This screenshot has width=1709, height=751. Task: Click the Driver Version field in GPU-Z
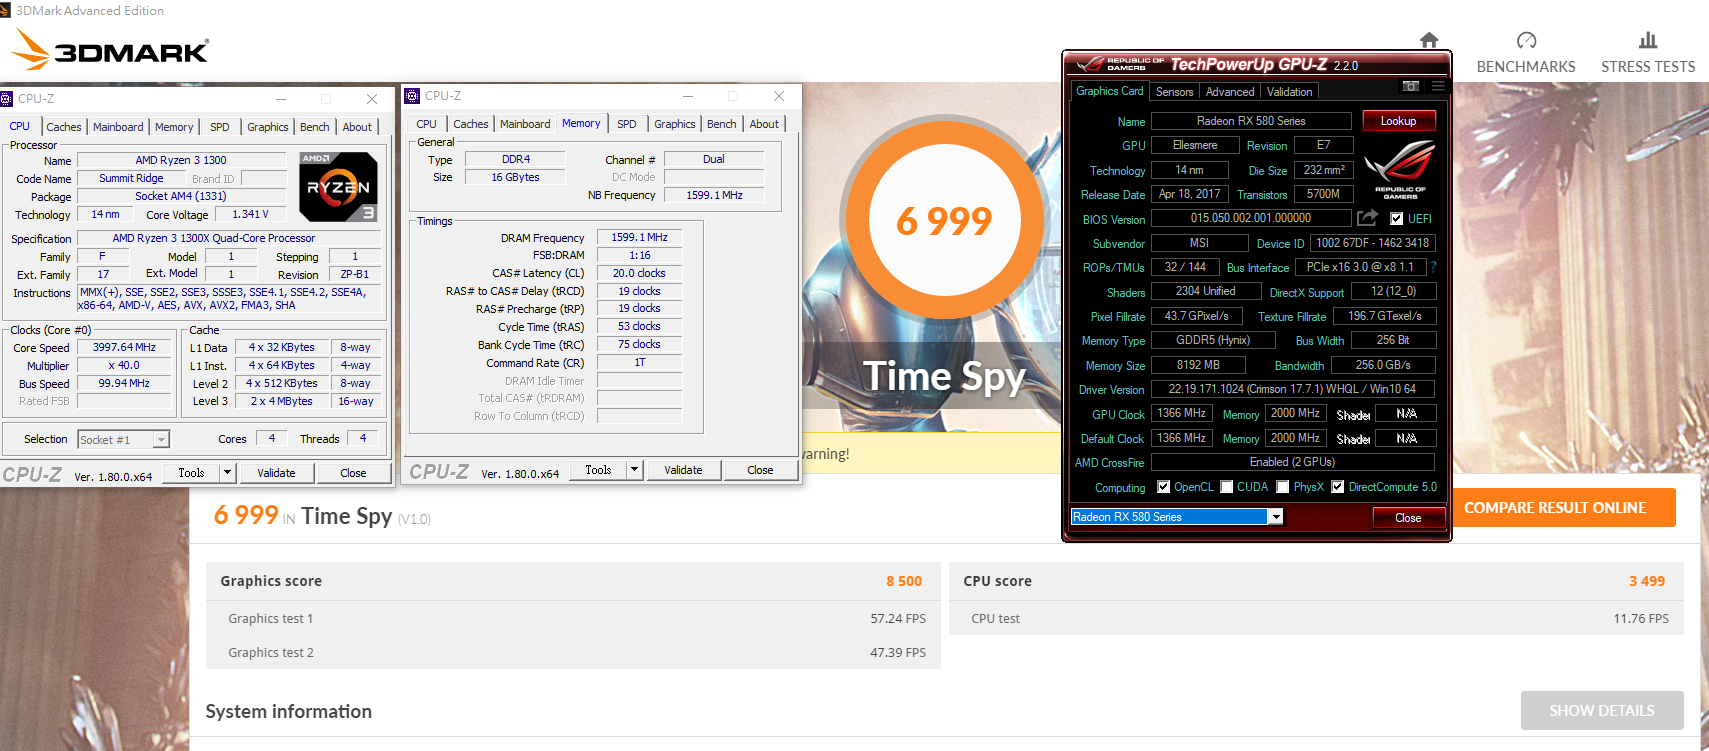1292,389
